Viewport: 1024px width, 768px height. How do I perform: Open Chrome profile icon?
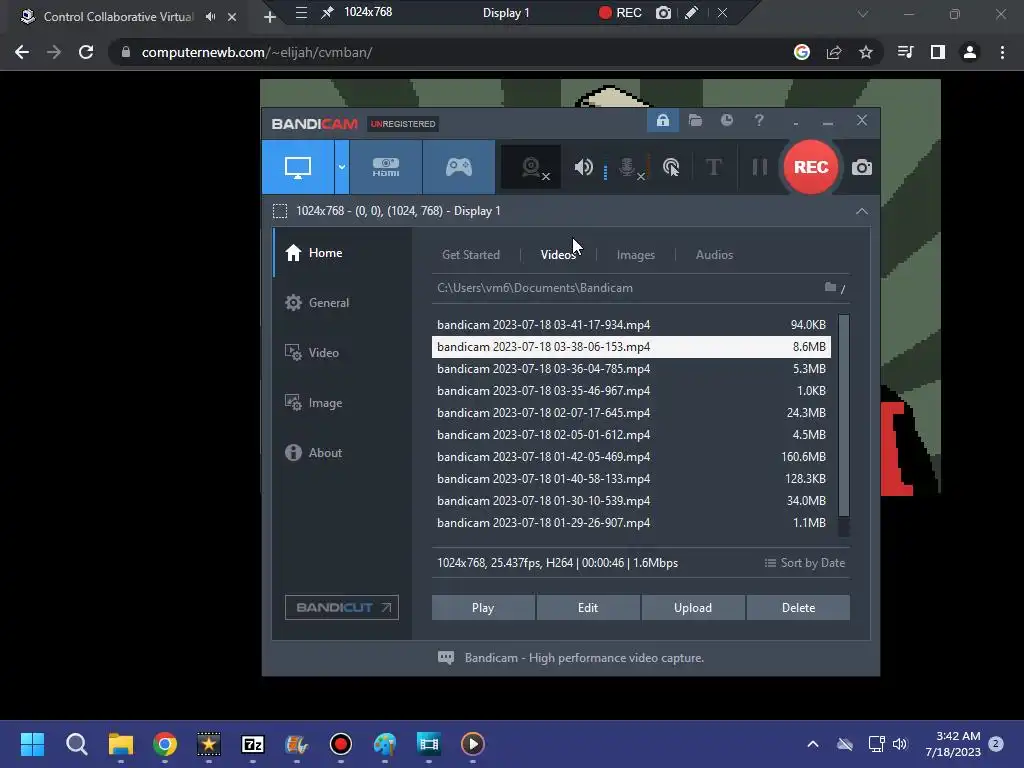coord(969,52)
